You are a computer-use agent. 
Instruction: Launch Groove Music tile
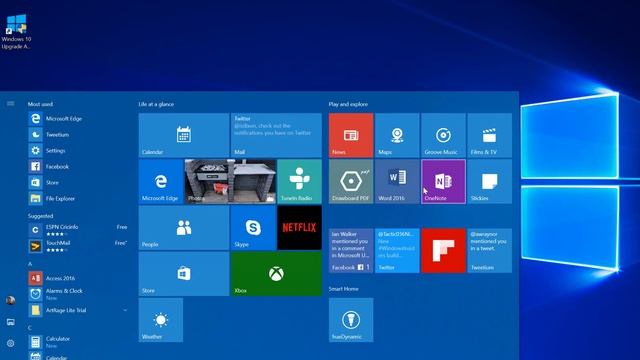pyautogui.click(x=443, y=135)
